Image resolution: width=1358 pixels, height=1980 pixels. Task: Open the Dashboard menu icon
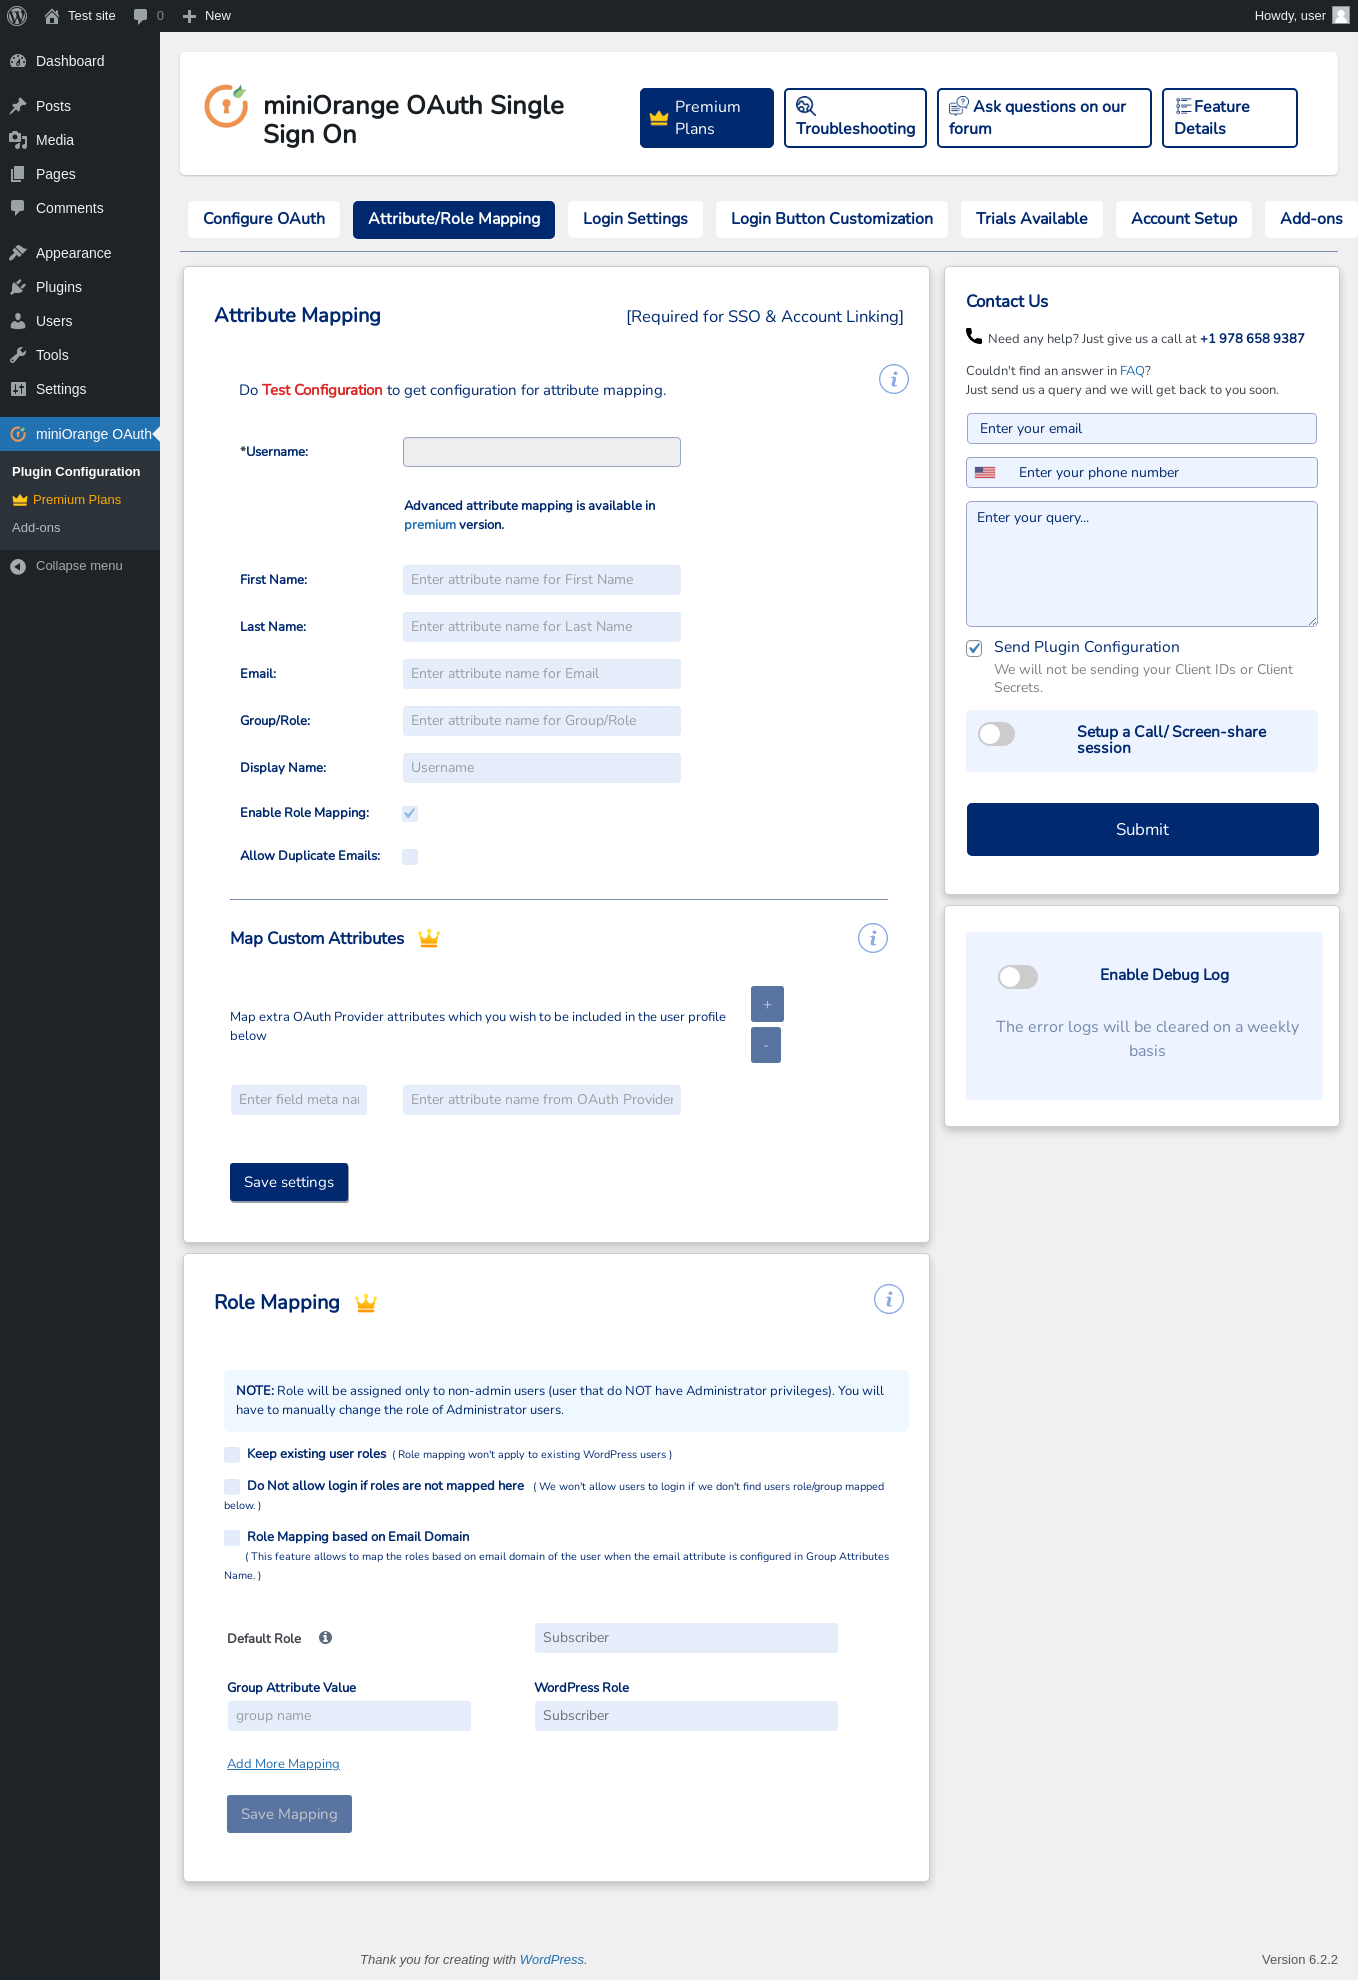[18, 61]
